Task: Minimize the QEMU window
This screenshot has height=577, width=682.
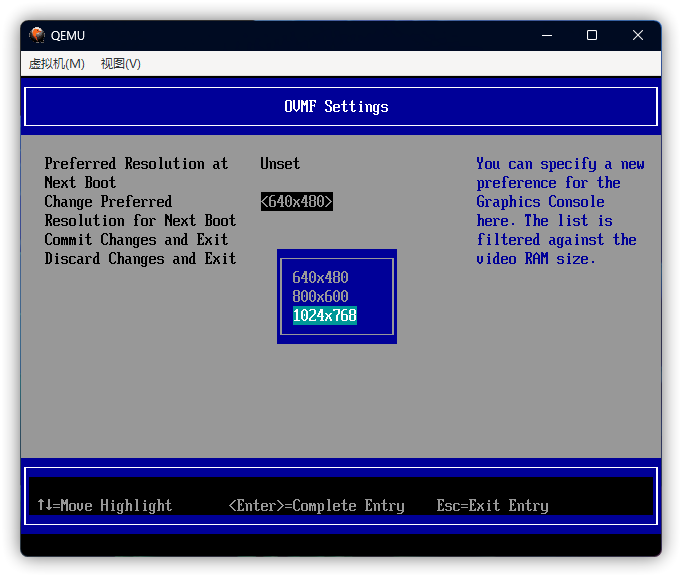Action: [x=546, y=35]
